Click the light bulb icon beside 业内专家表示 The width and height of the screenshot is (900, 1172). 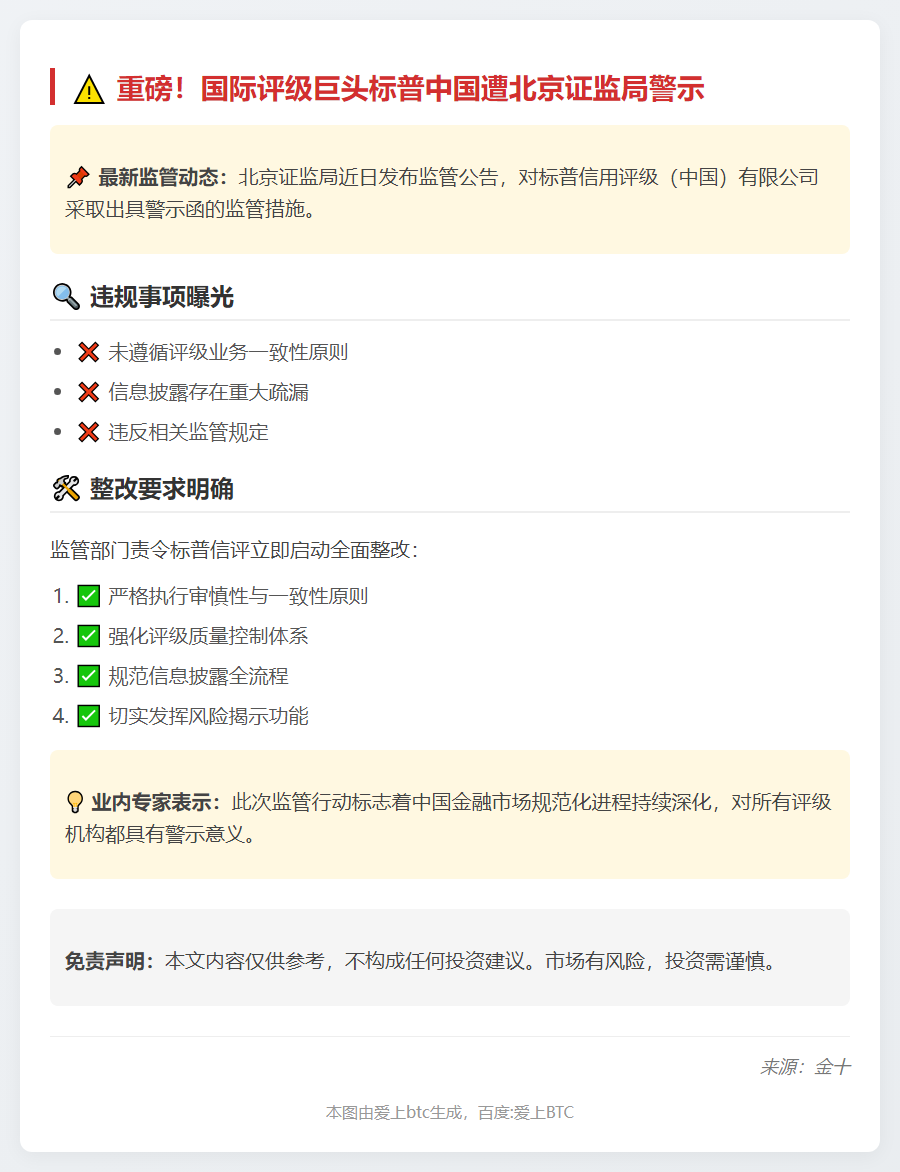pos(75,802)
